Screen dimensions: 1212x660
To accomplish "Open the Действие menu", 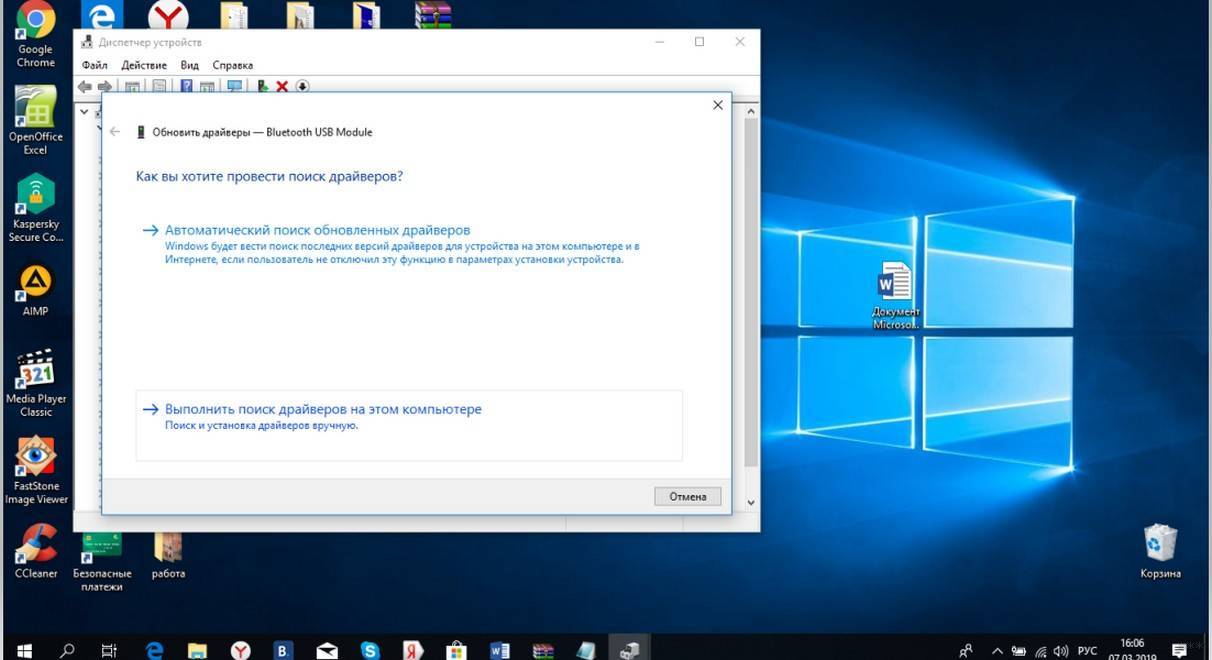I will click(144, 65).
